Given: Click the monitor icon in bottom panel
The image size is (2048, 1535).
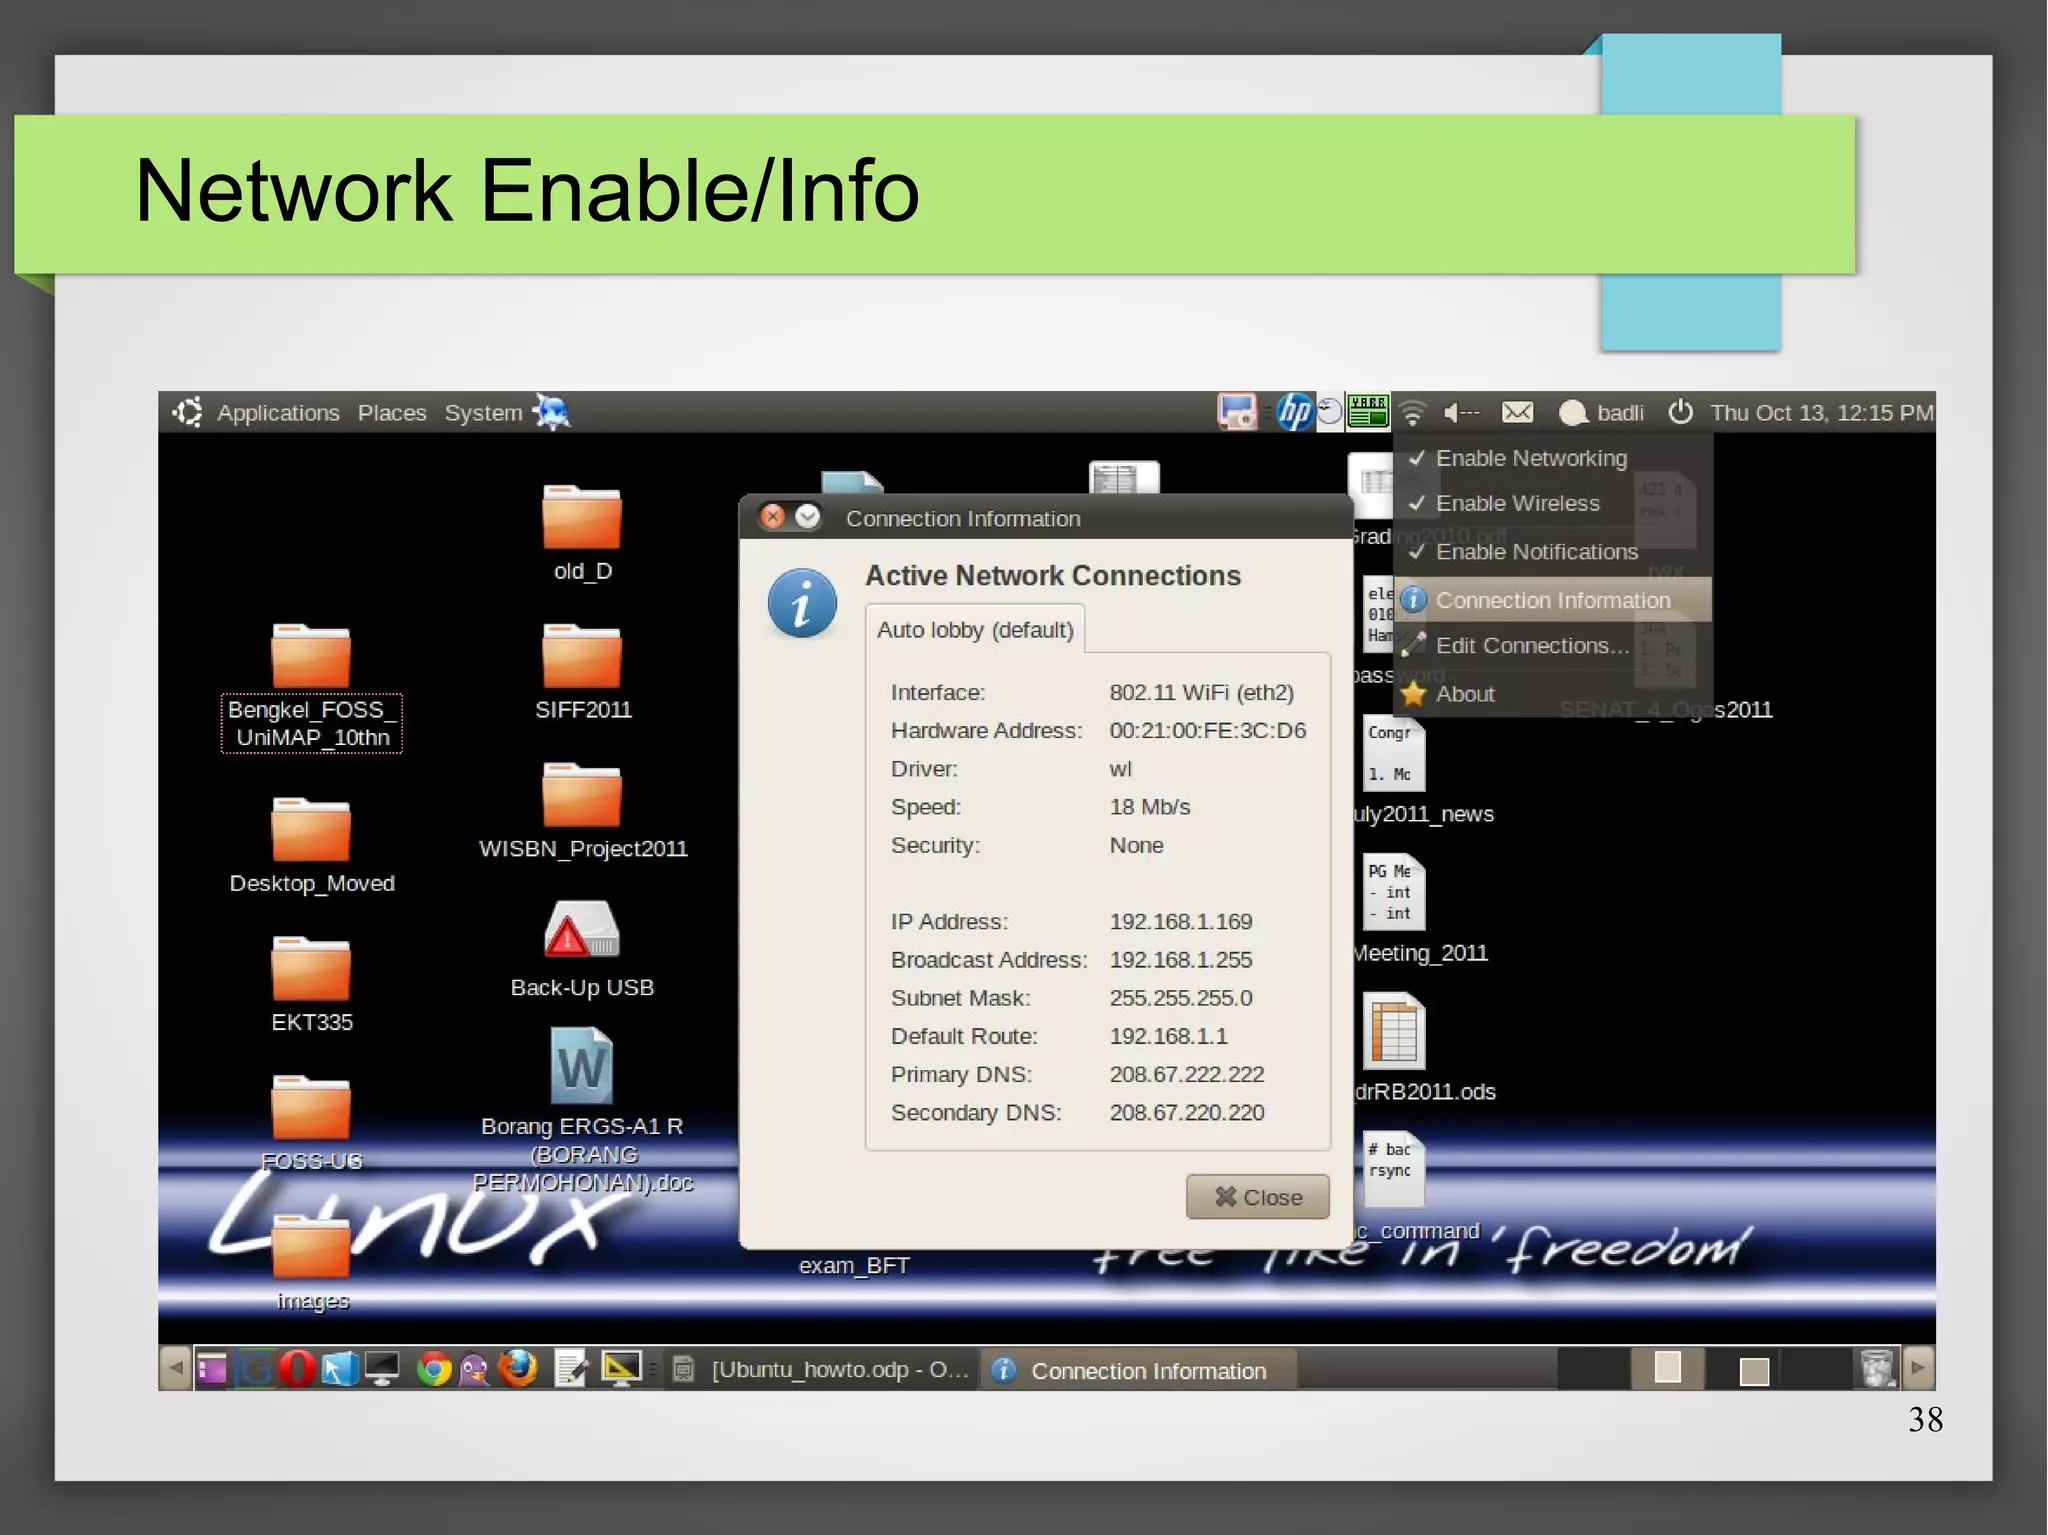Looking at the screenshot, I should (382, 1368).
